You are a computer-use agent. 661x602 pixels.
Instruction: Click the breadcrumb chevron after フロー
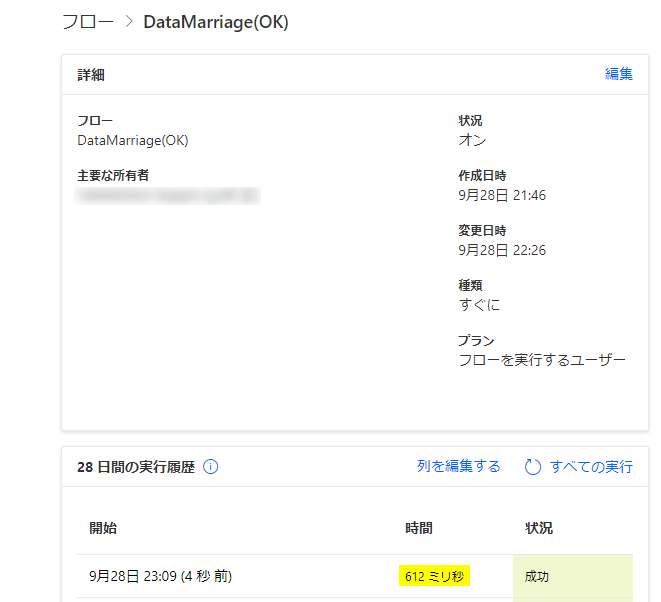[129, 22]
